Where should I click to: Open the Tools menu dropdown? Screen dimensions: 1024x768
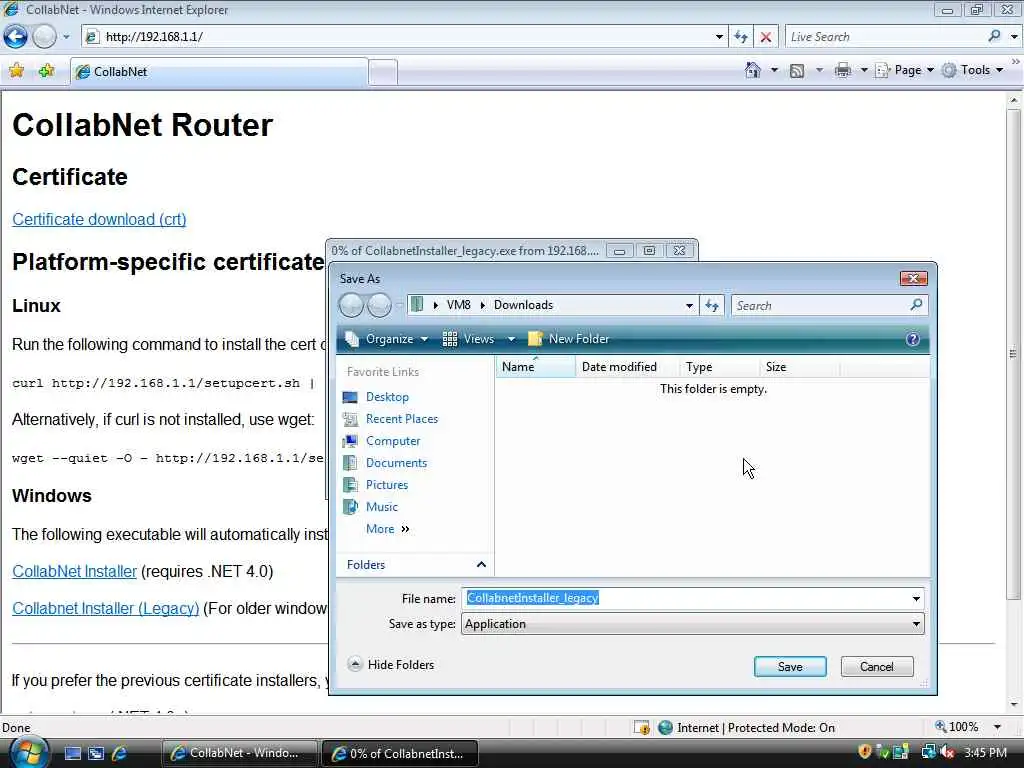(973, 70)
